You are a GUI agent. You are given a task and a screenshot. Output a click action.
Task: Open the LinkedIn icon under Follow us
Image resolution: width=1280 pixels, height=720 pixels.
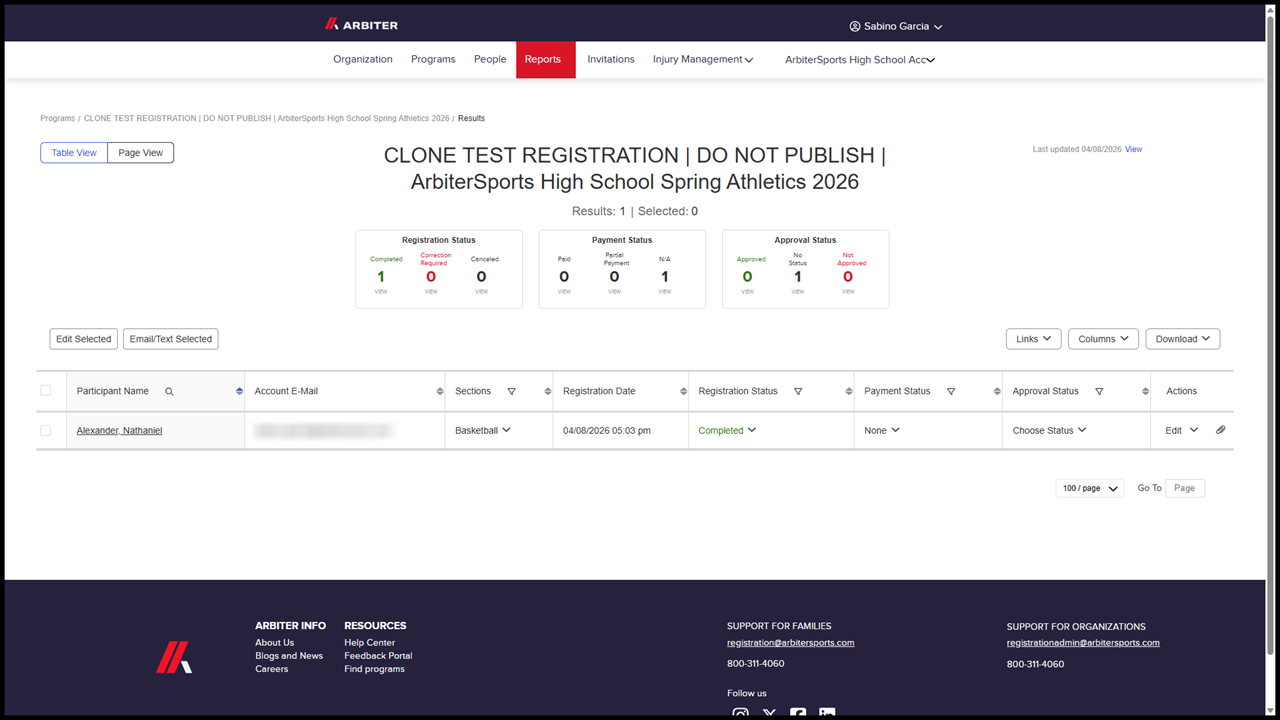[827, 714]
